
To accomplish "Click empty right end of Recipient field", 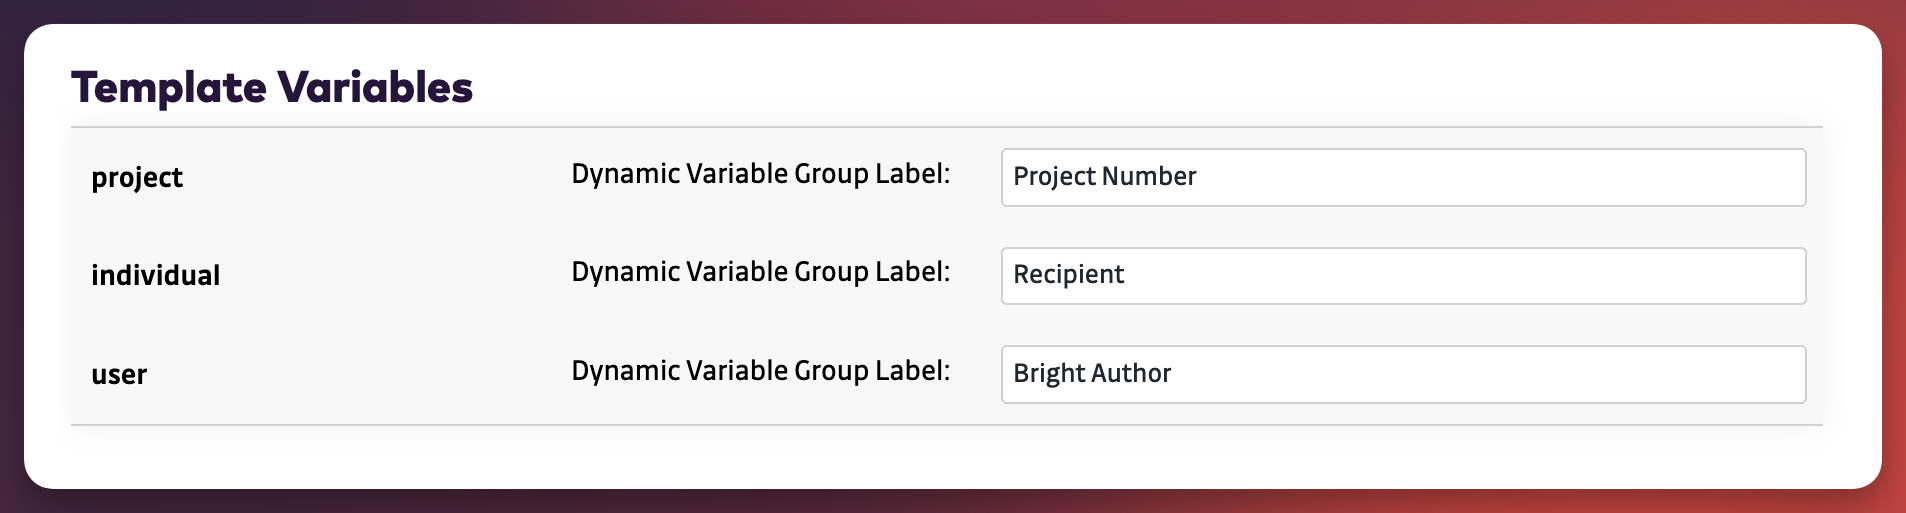I will click(1700, 275).
